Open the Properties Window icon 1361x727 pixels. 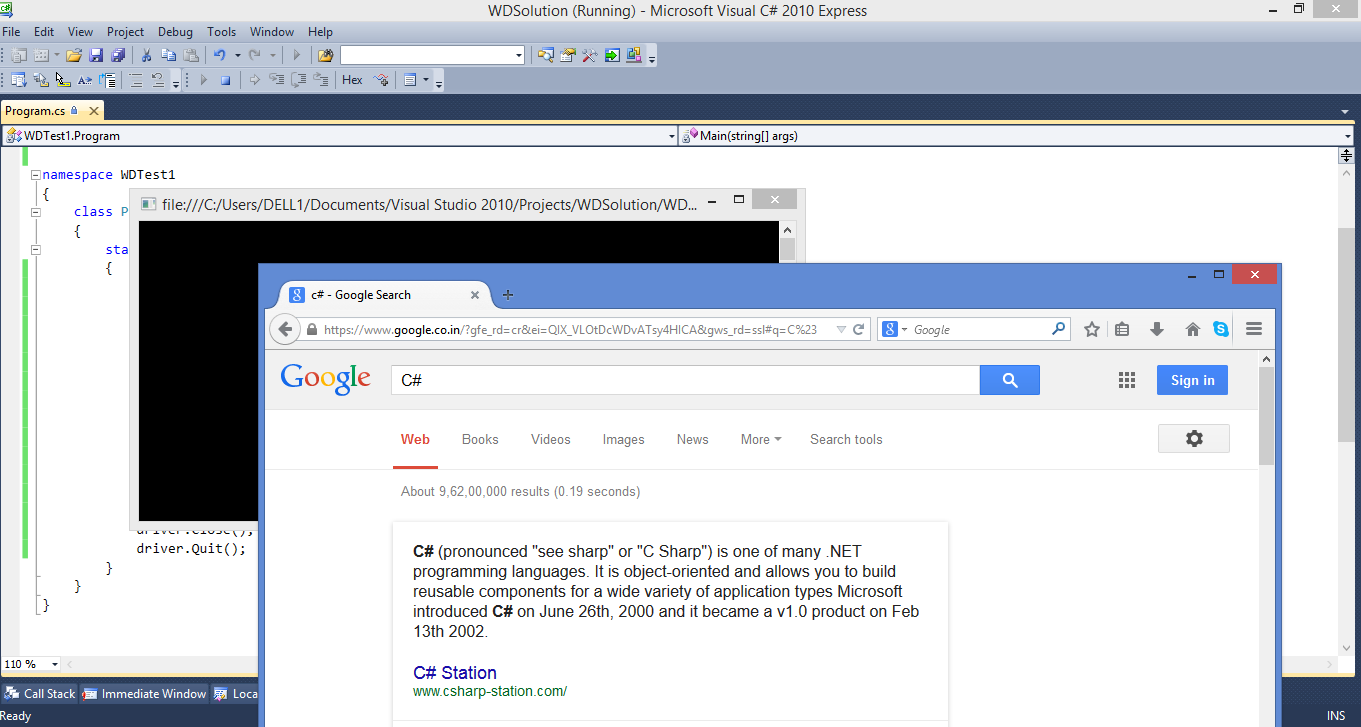coord(567,55)
